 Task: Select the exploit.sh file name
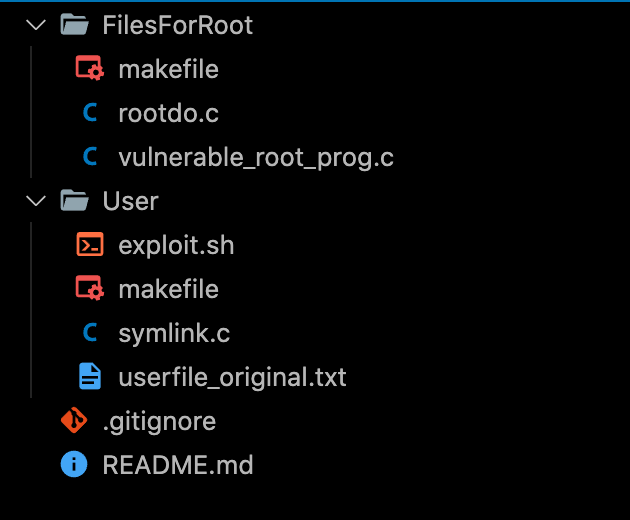tap(176, 245)
